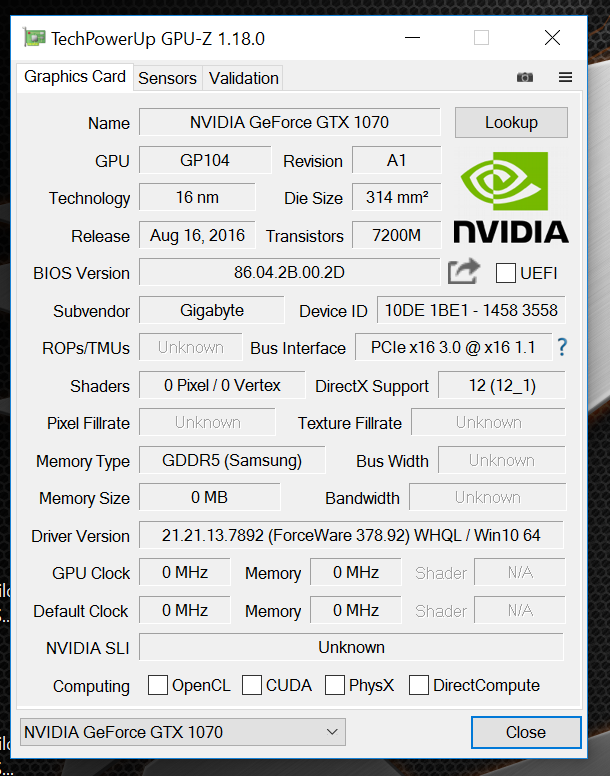Click the Bandwidth Unknown field
Screen dimensions: 610x776
(x=487, y=497)
